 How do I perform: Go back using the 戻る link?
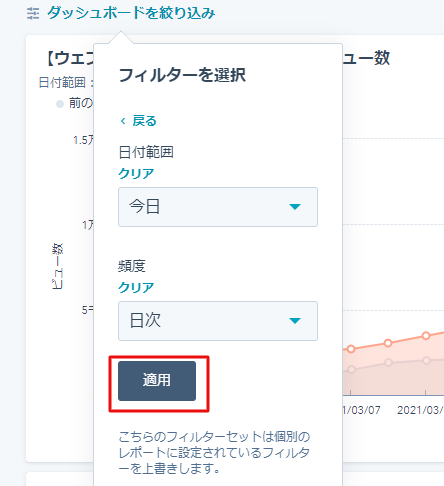[x=144, y=121]
